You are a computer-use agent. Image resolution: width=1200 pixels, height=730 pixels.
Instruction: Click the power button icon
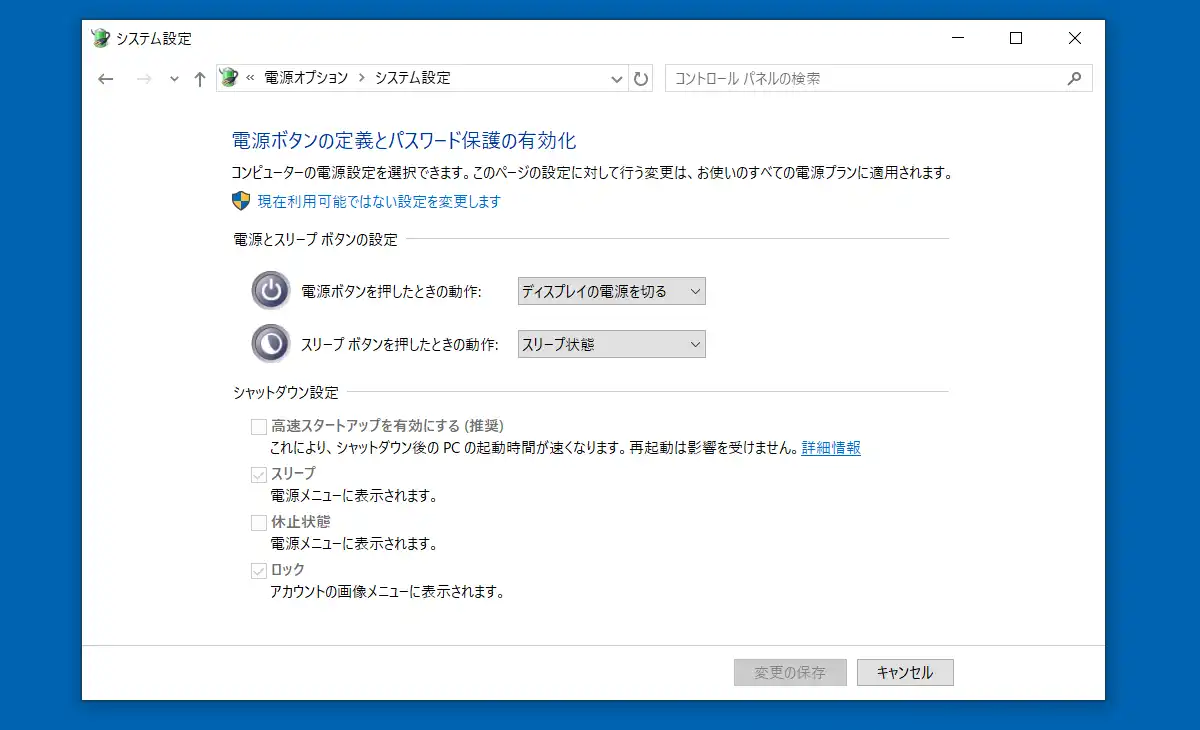271,291
